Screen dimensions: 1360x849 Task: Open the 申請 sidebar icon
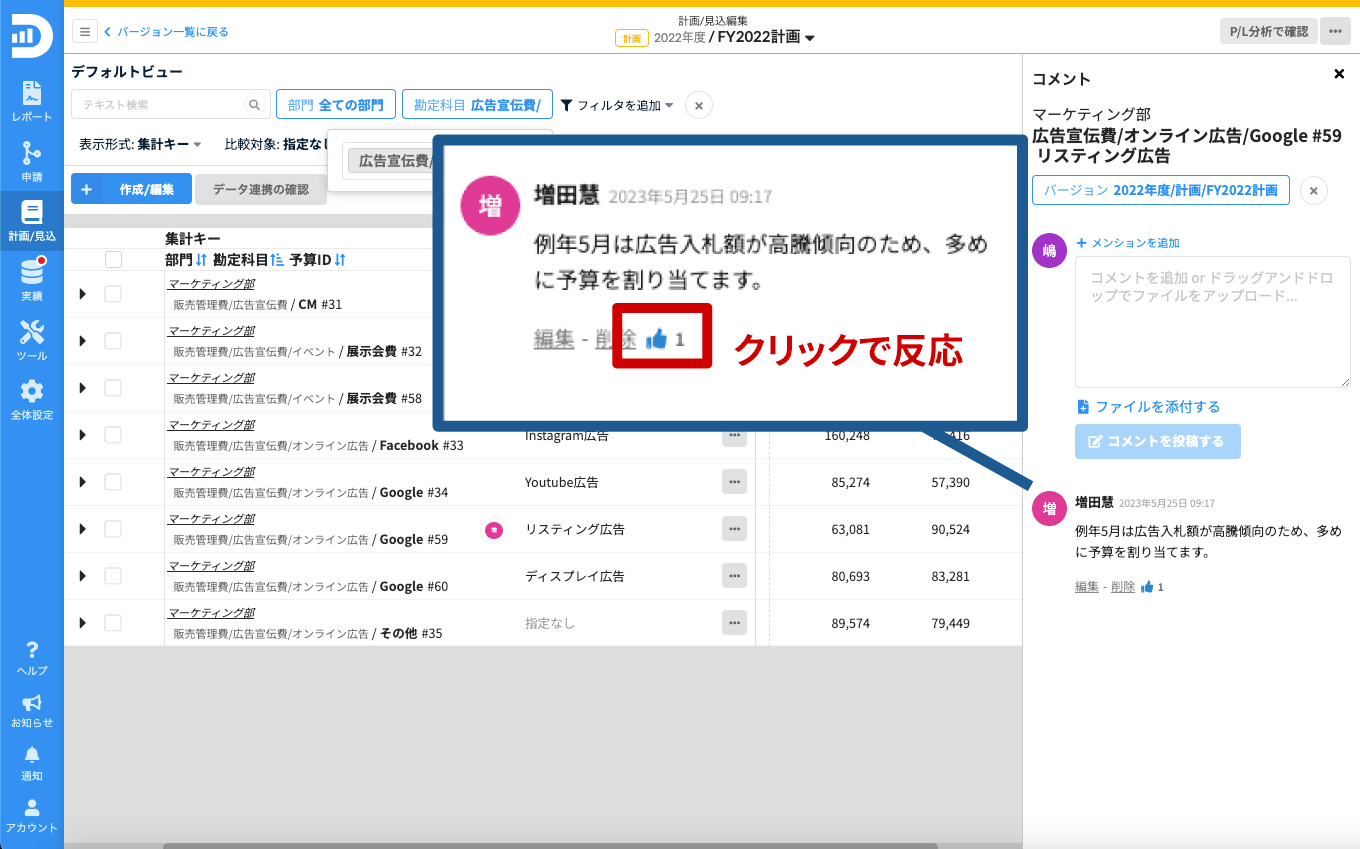tap(32, 160)
